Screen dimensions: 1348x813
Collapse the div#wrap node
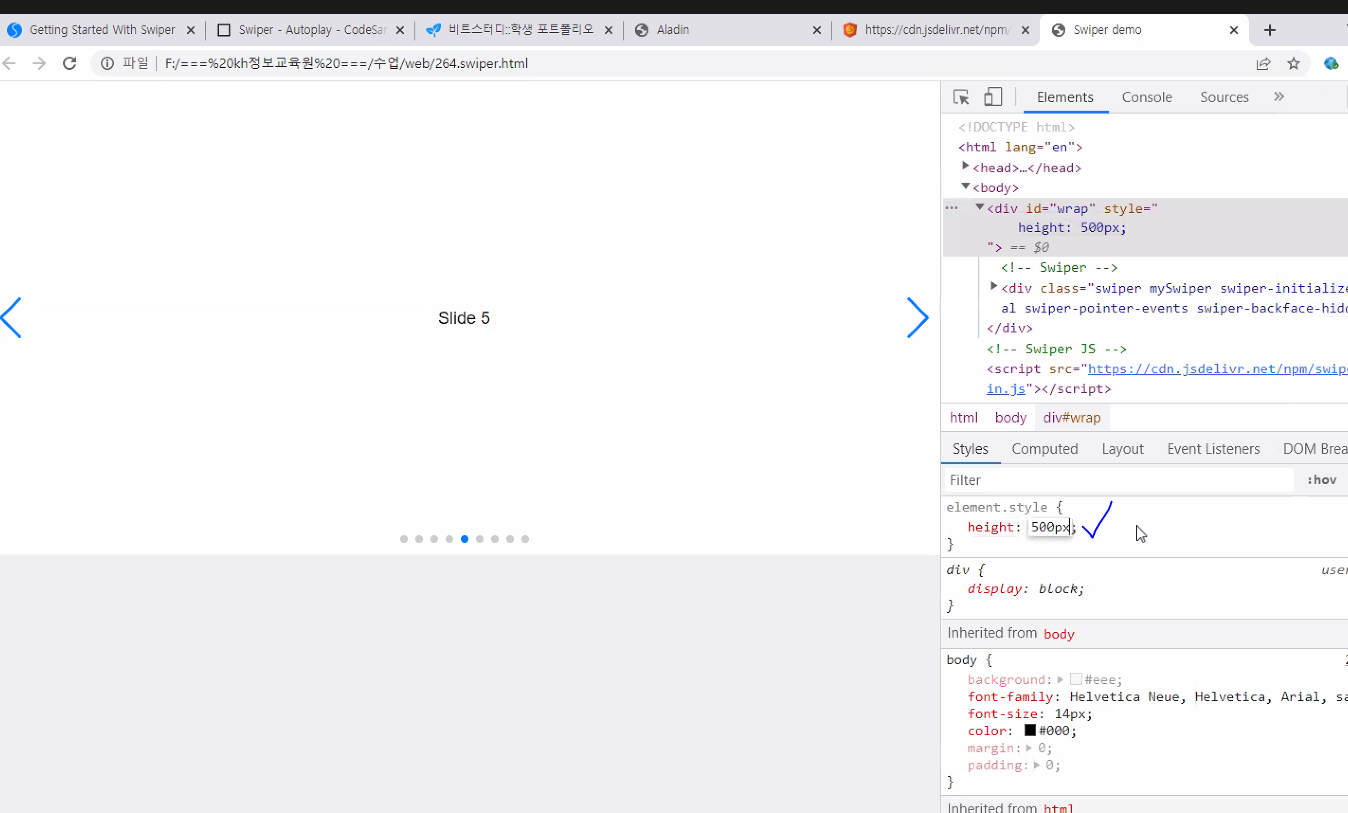pos(980,207)
